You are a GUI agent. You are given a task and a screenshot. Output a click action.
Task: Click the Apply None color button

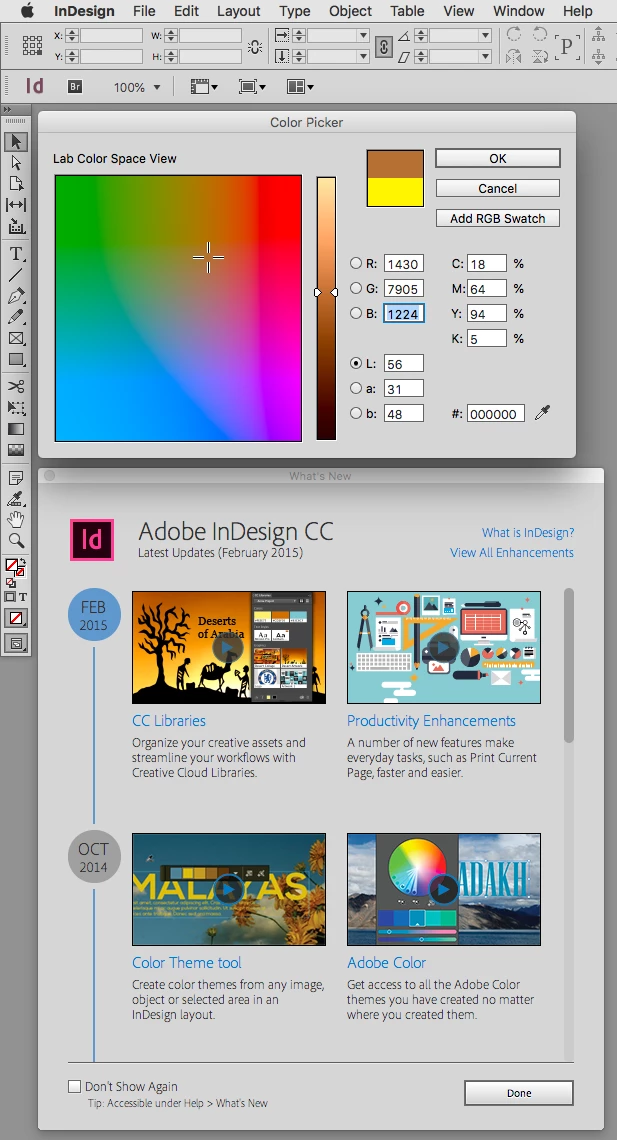tap(16, 619)
